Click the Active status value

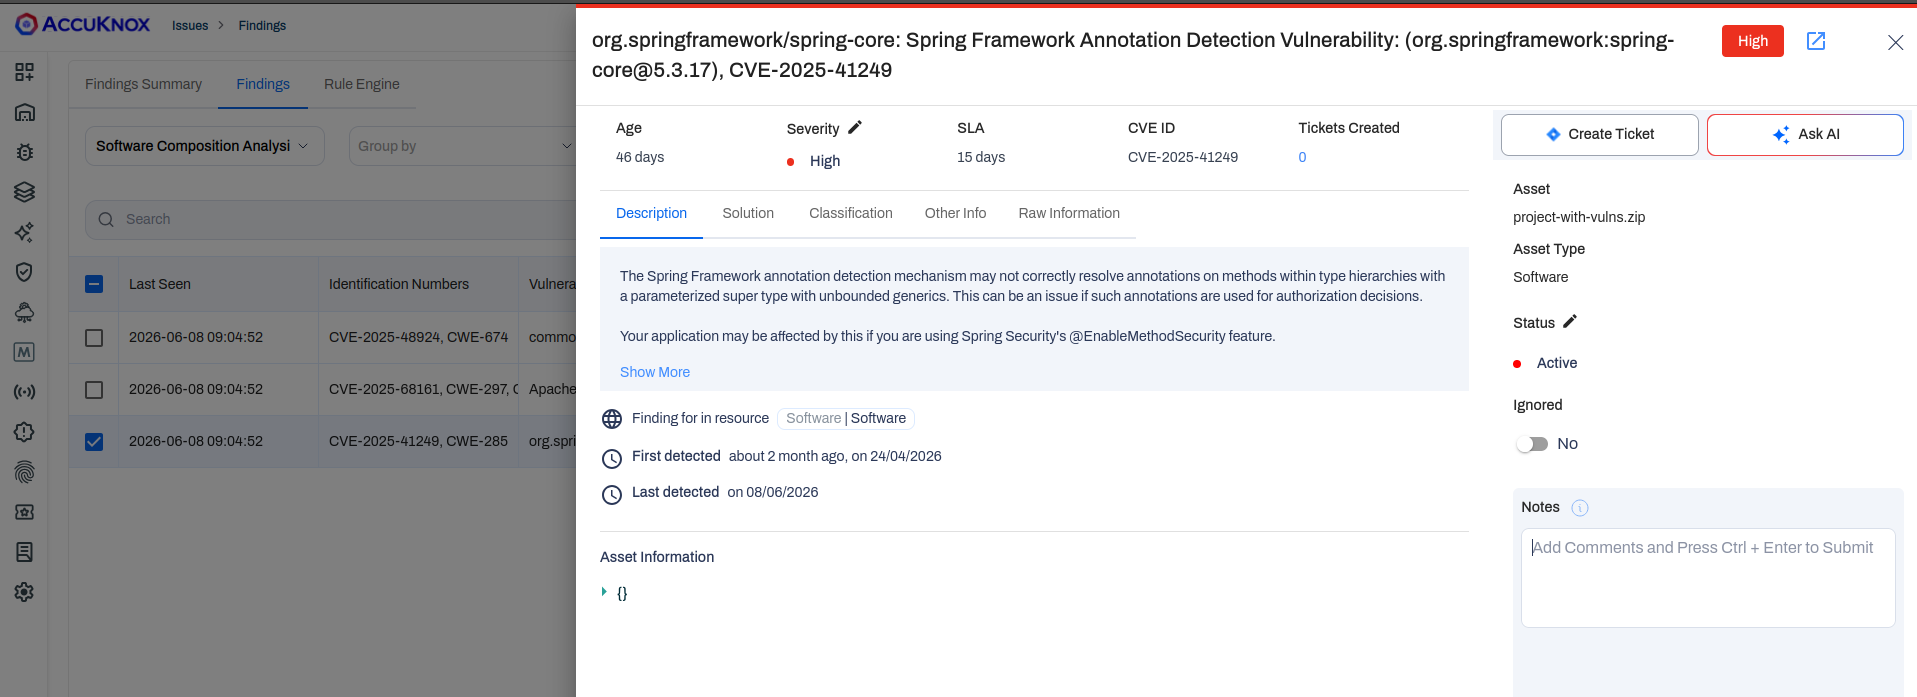[x=1557, y=363]
